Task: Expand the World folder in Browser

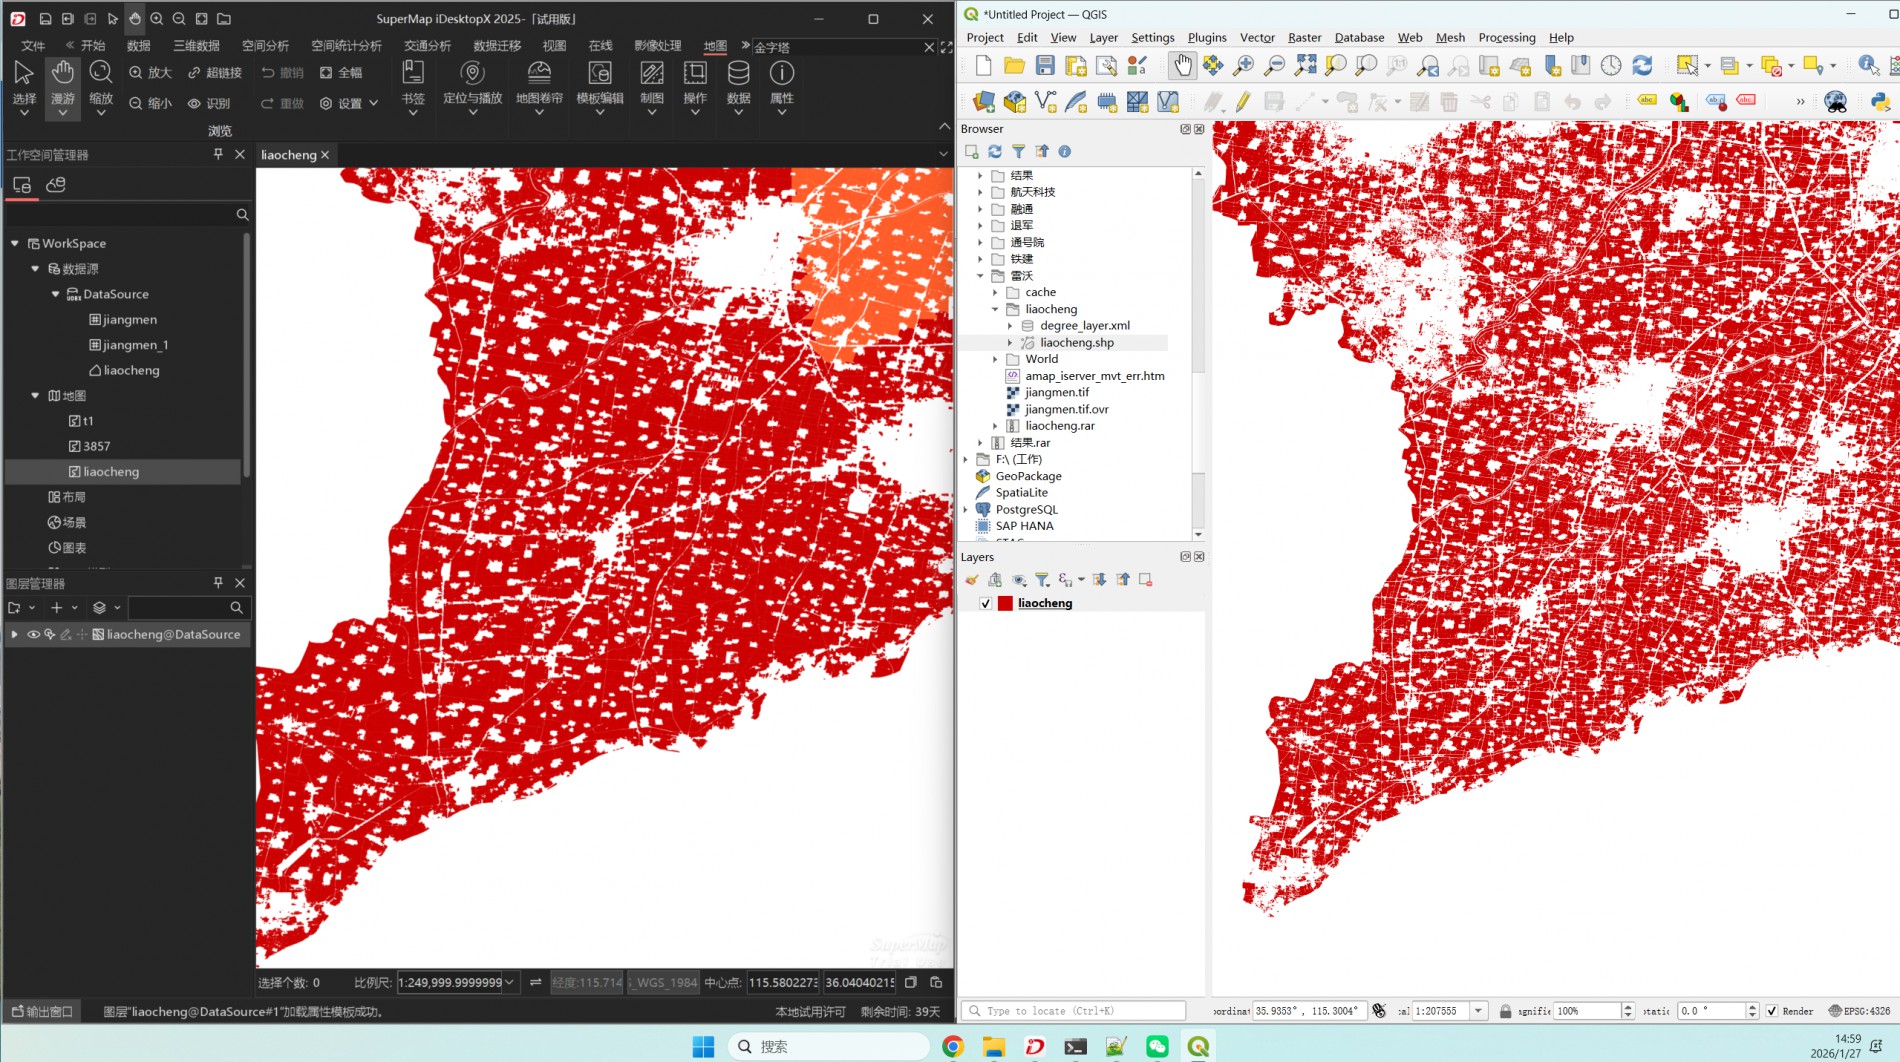Action: pyautogui.click(x=995, y=359)
